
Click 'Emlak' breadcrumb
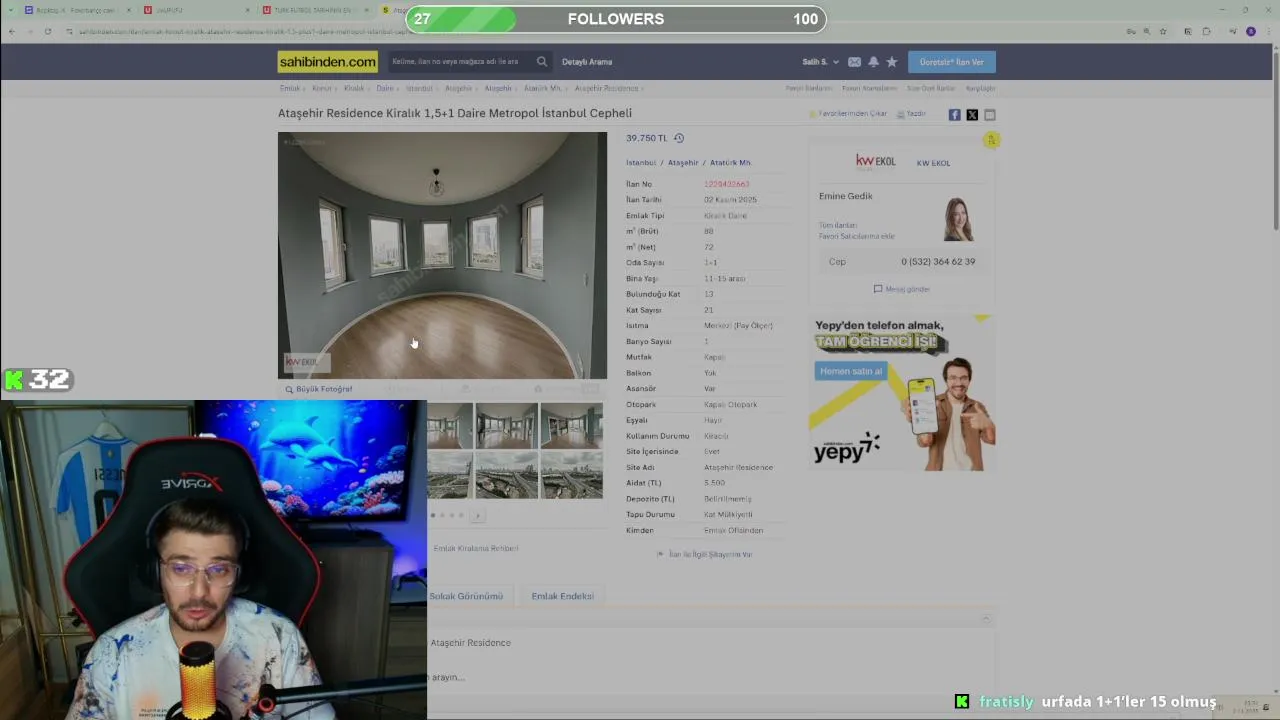pos(290,89)
